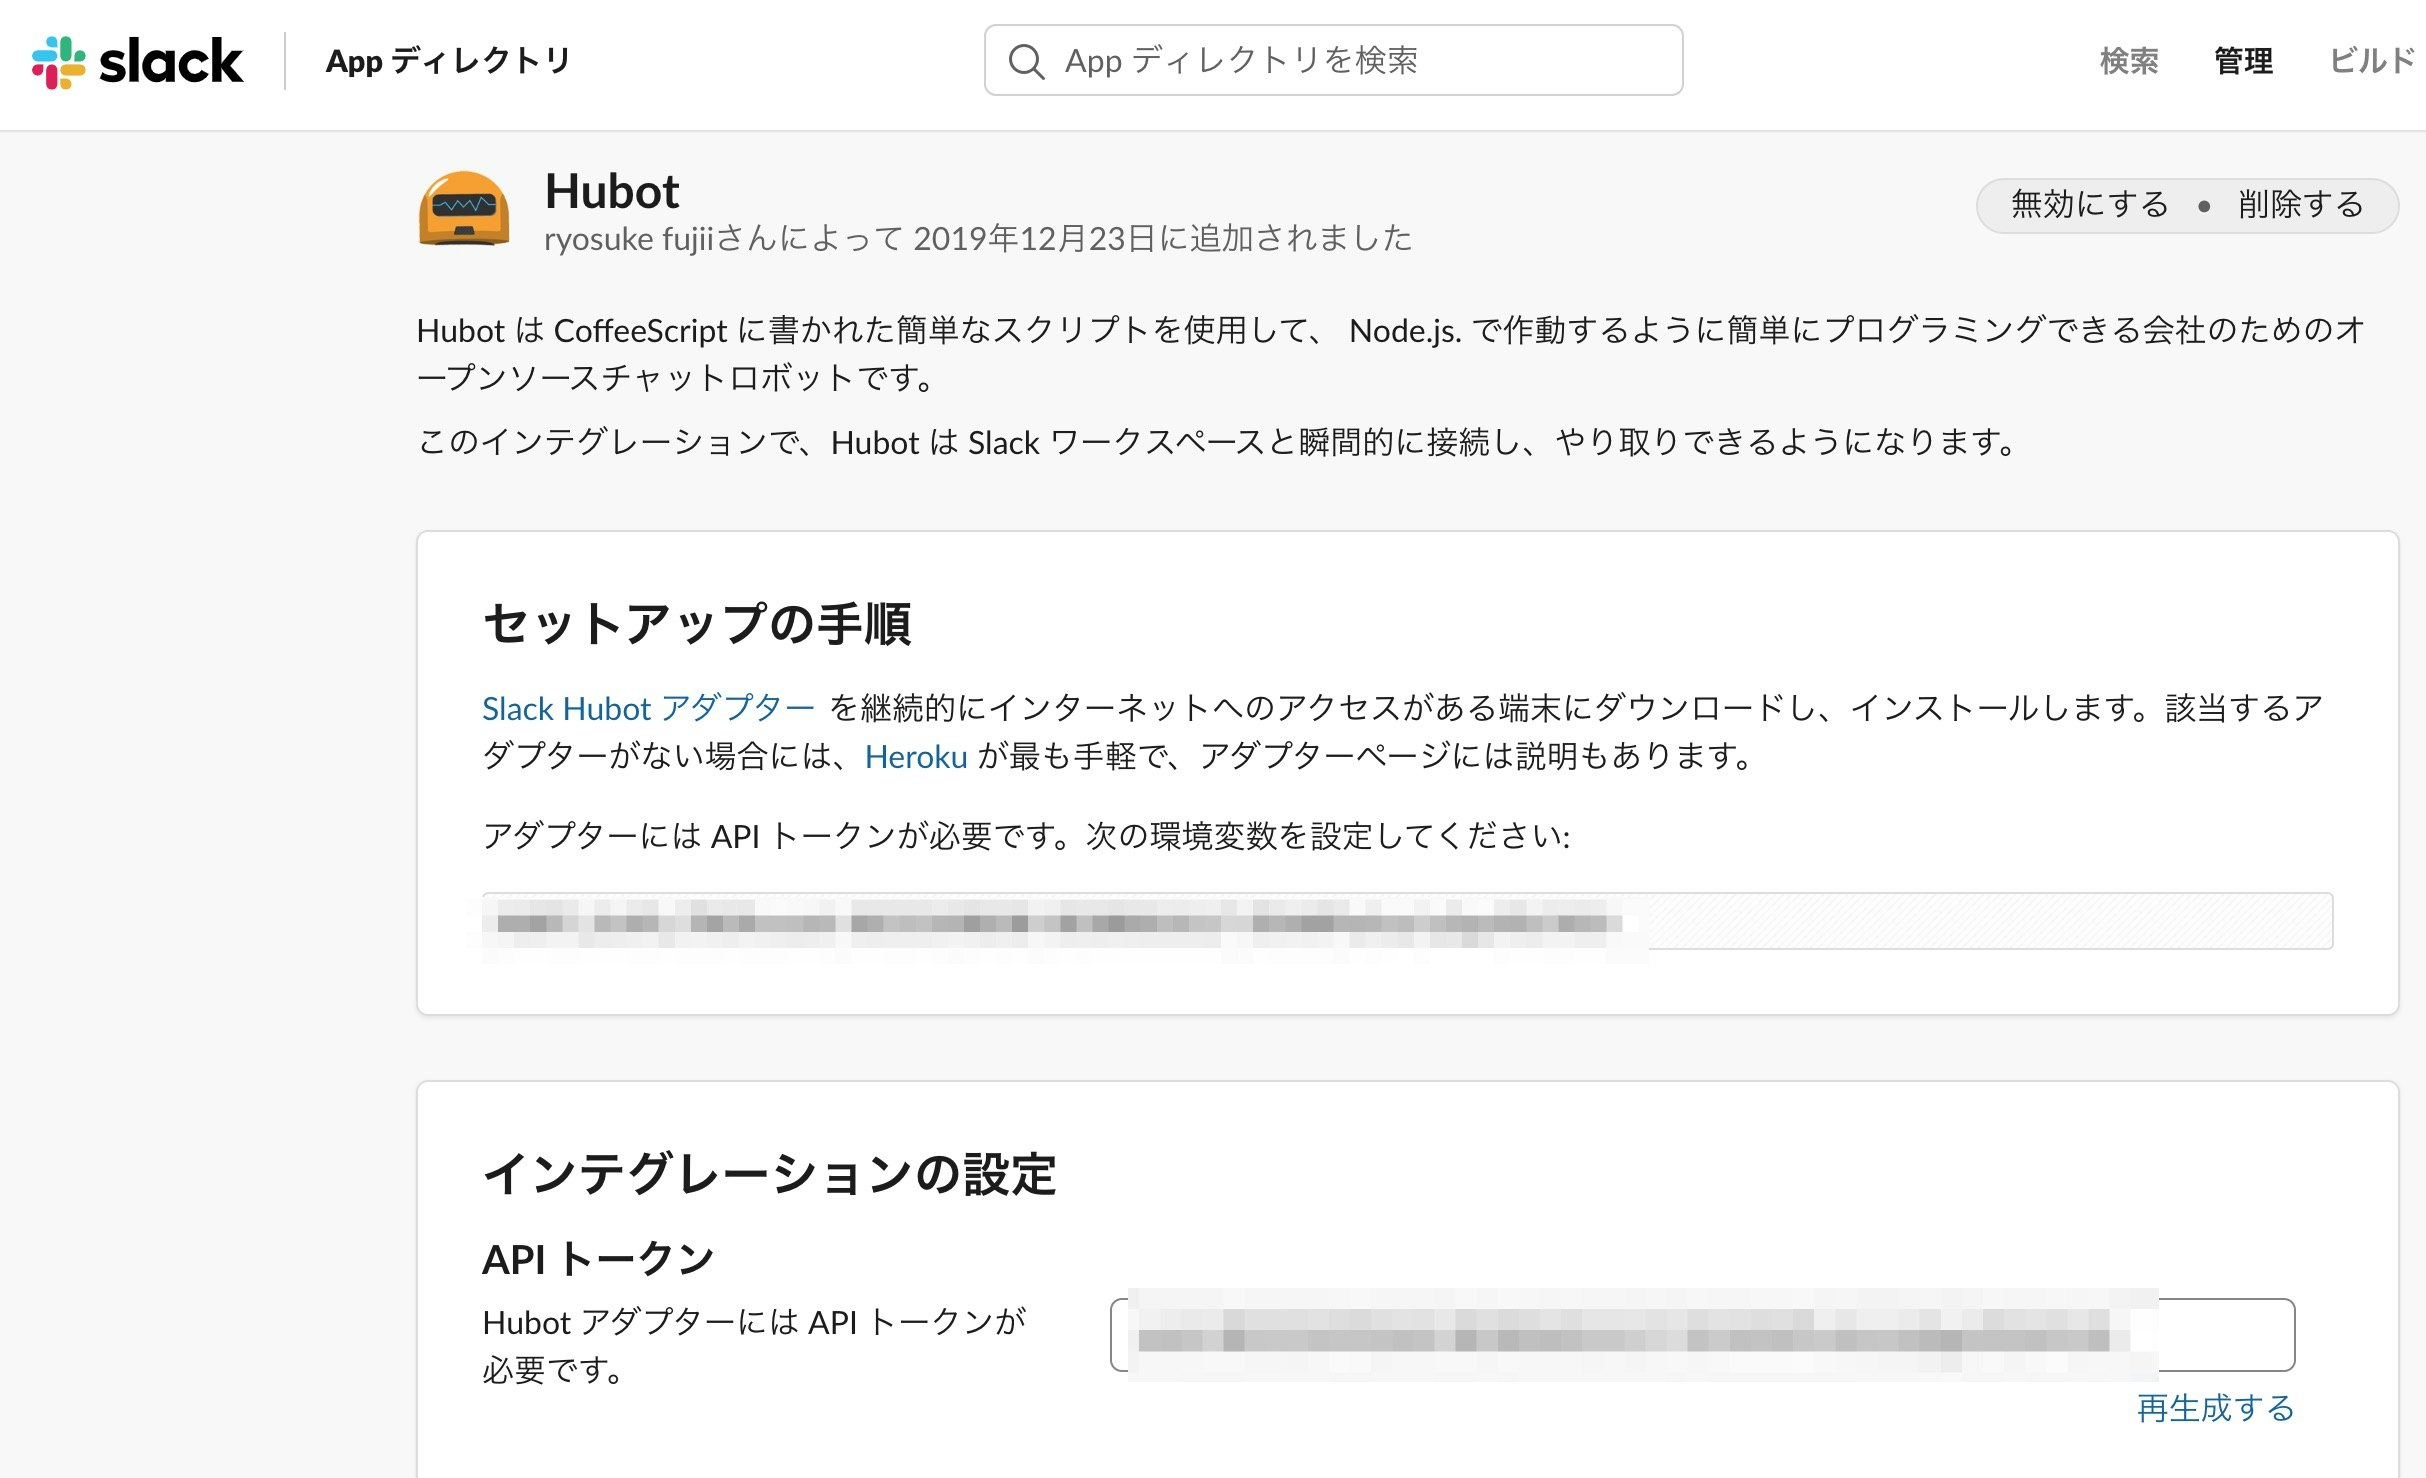This screenshot has width=2426, height=1478.
Task: Click the Hubot heading title
Action: pyautogui.click(x=612, y=190)
